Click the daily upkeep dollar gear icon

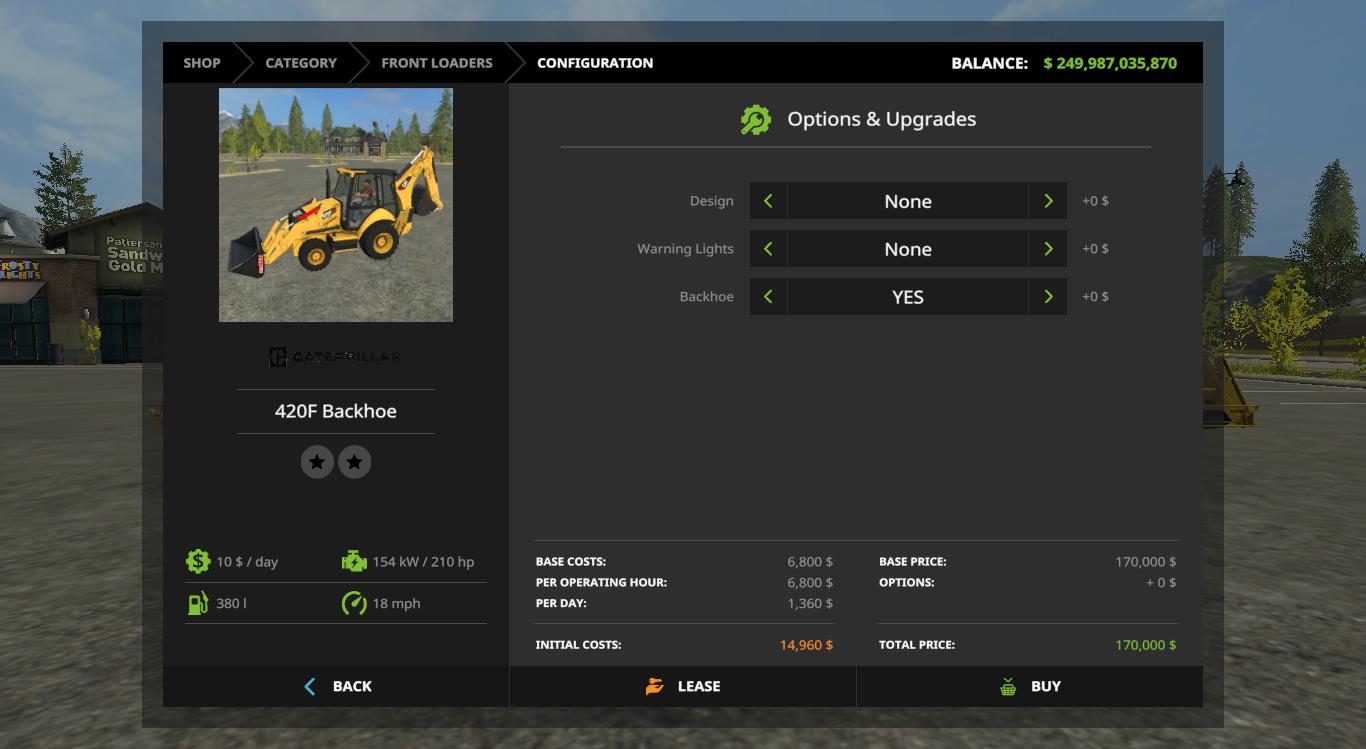pyautogui.click(x=198, y=561)
